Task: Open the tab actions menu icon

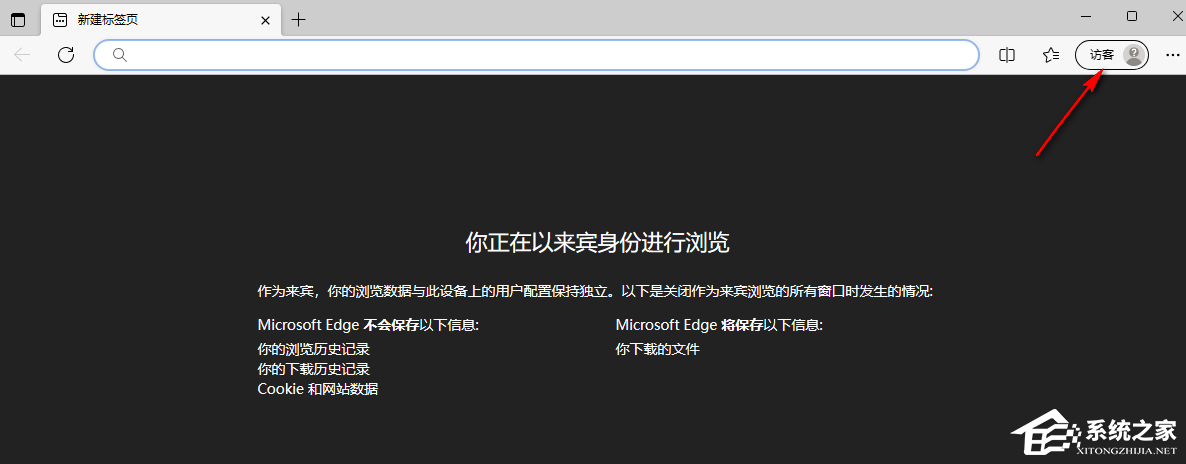Action: tap(18, 20)
